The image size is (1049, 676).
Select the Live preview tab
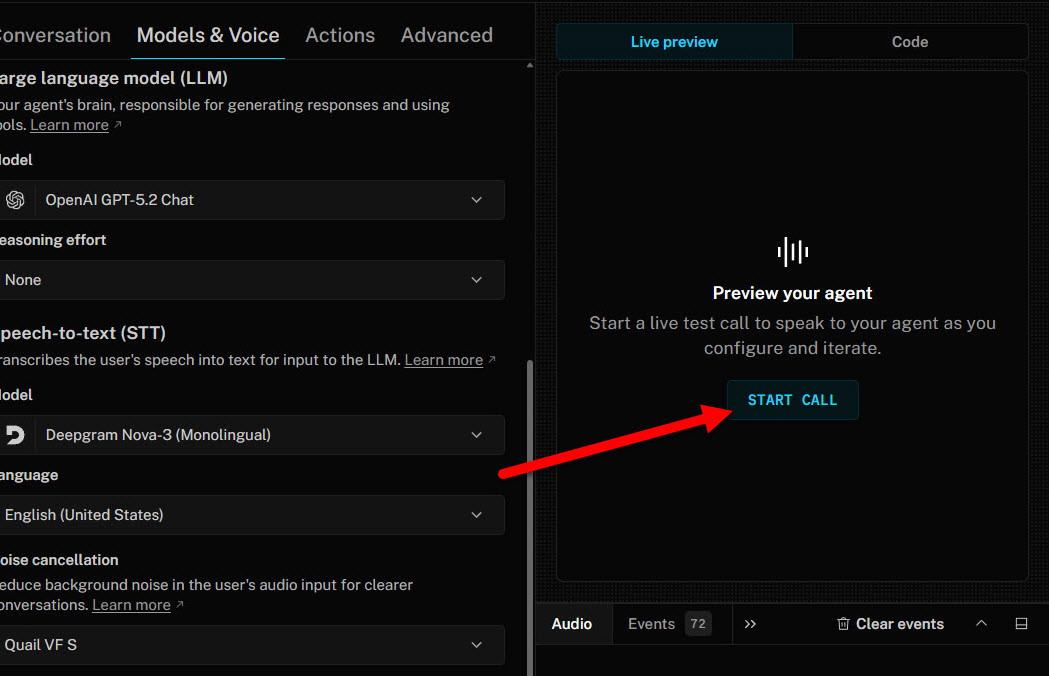[x=674, y=41]
